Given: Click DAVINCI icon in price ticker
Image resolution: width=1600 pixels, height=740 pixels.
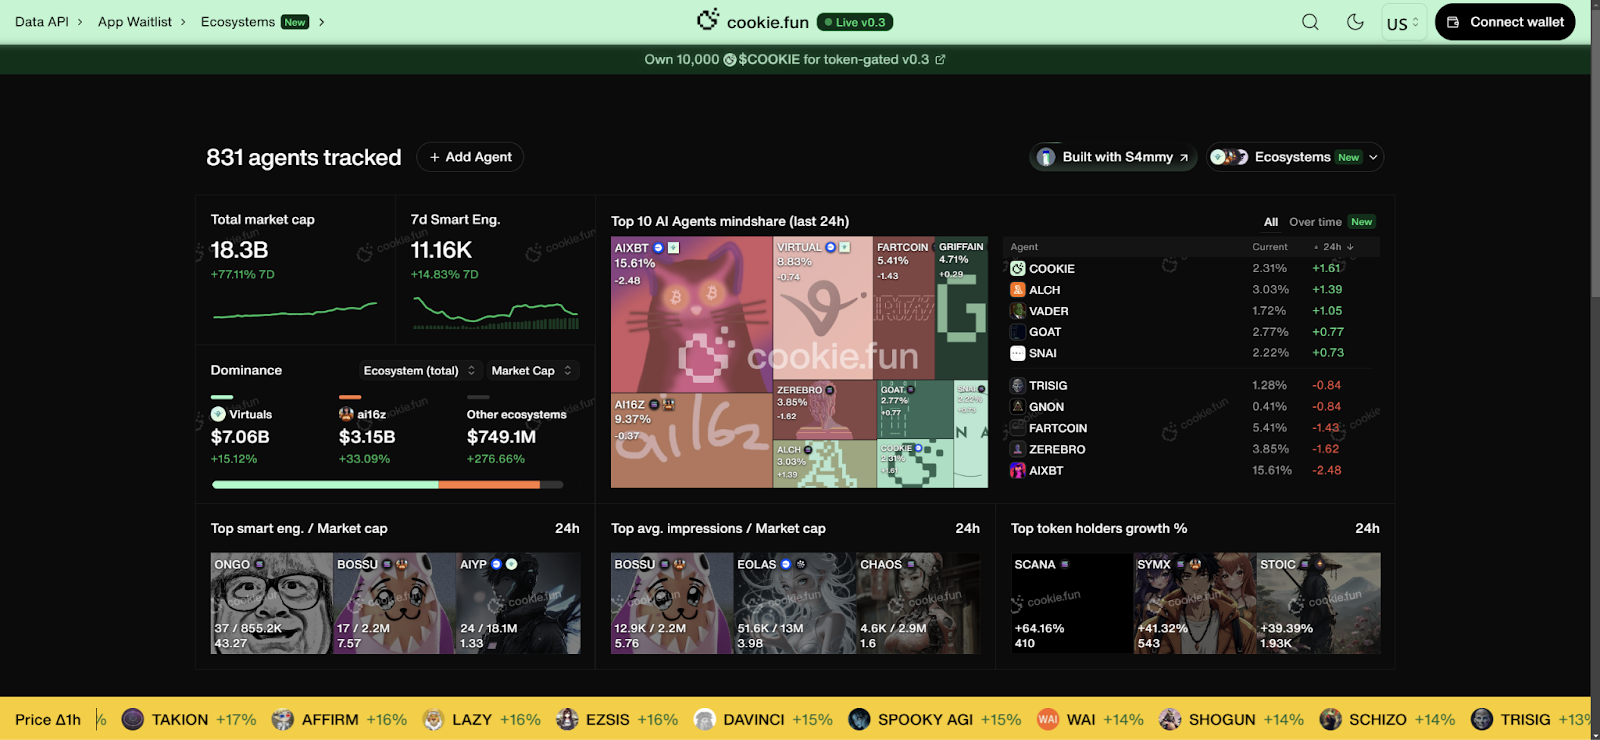Looking at the screenshot, I should (705, 719).
